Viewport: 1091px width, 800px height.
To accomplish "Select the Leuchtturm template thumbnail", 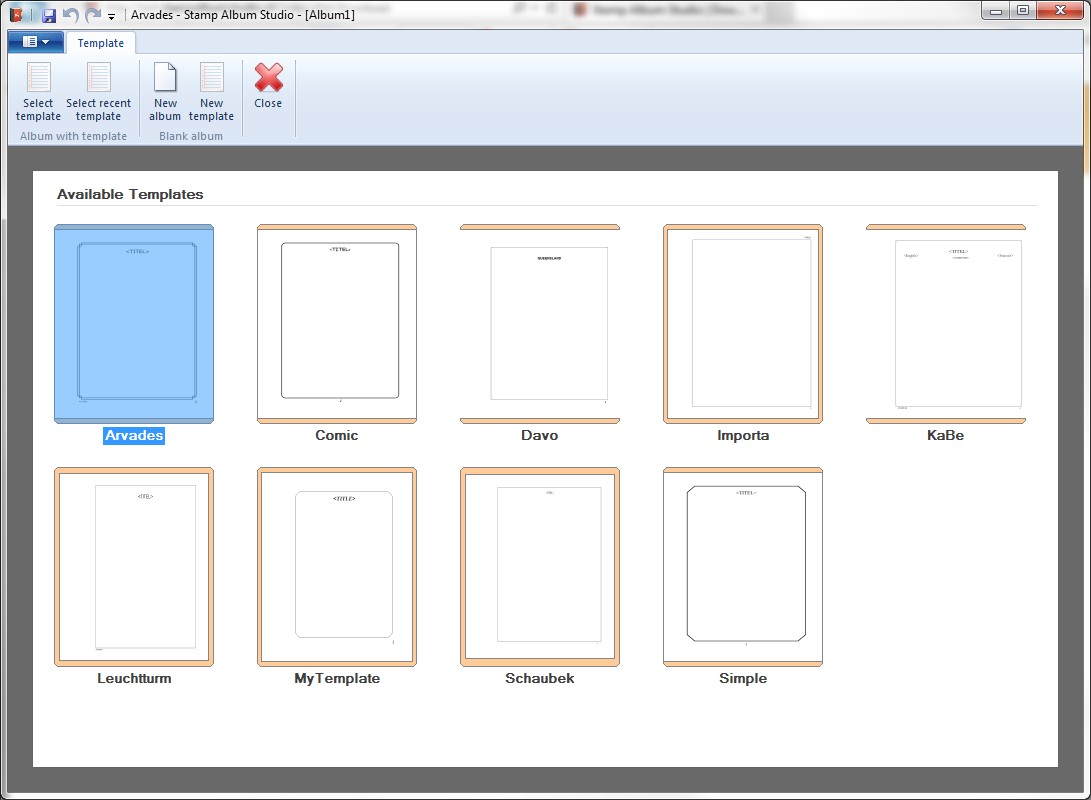I will [x=134, y=567].
